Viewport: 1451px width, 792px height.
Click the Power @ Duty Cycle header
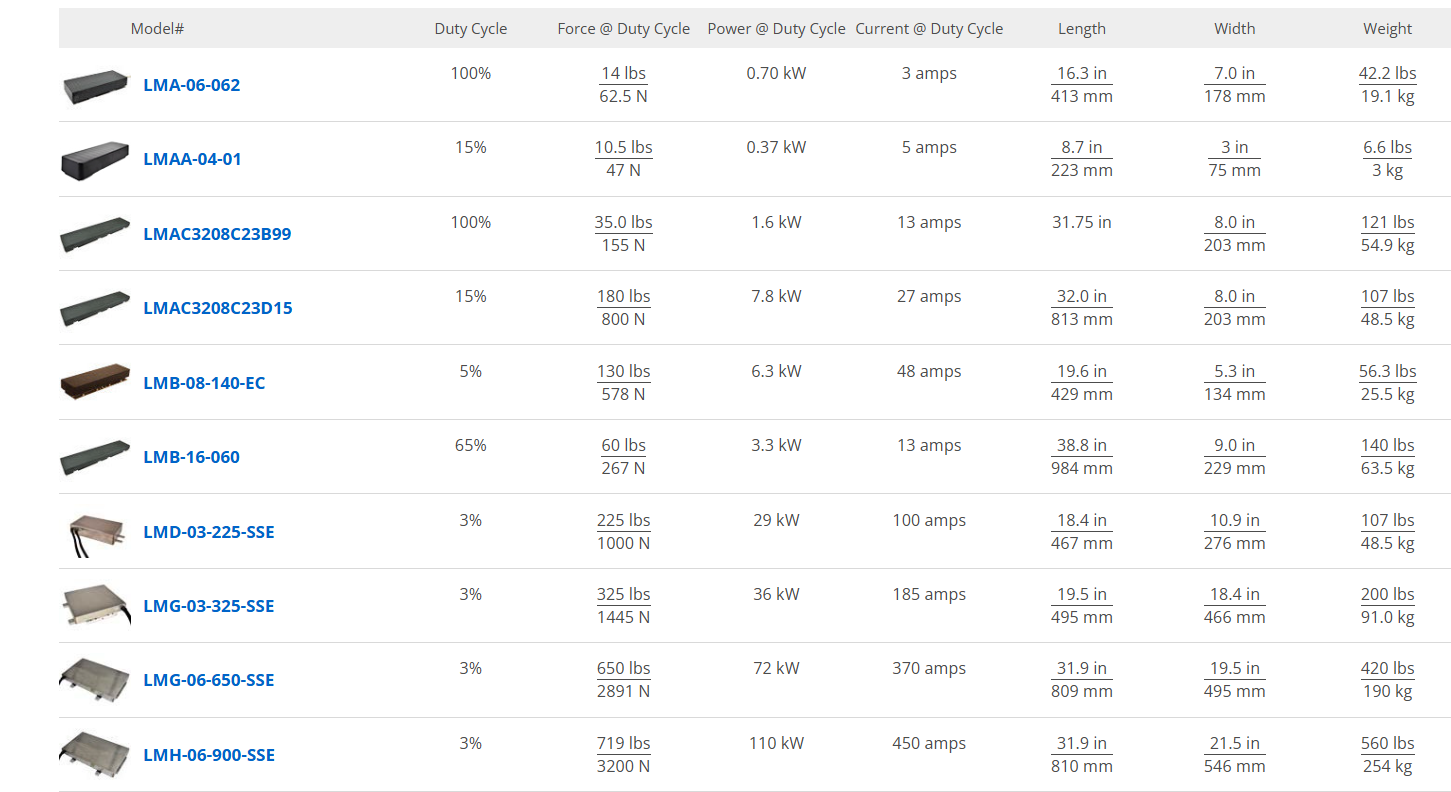pos(776,29)
